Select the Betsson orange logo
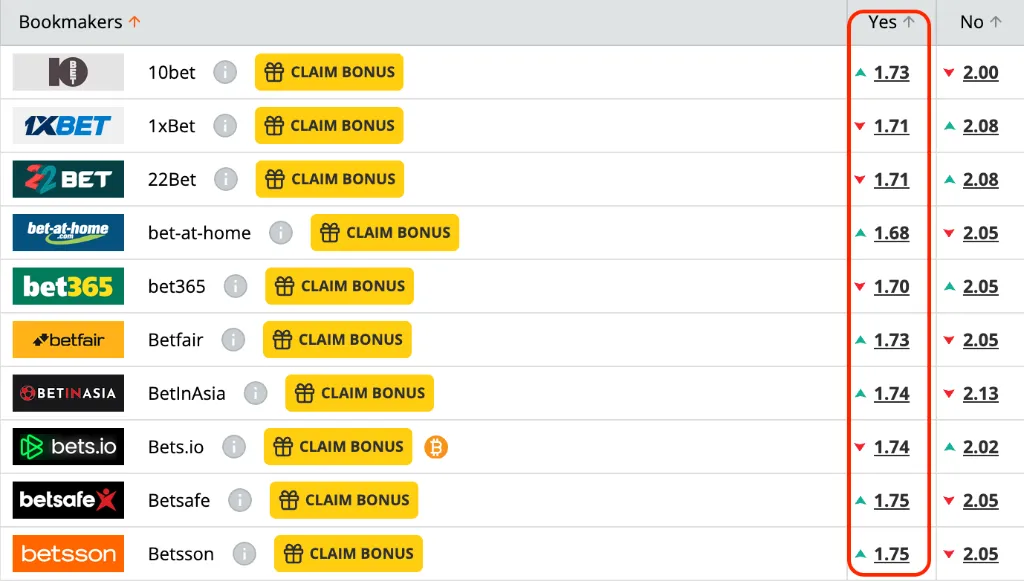This screenshot has height=581, width=1024. pos(68,554)
